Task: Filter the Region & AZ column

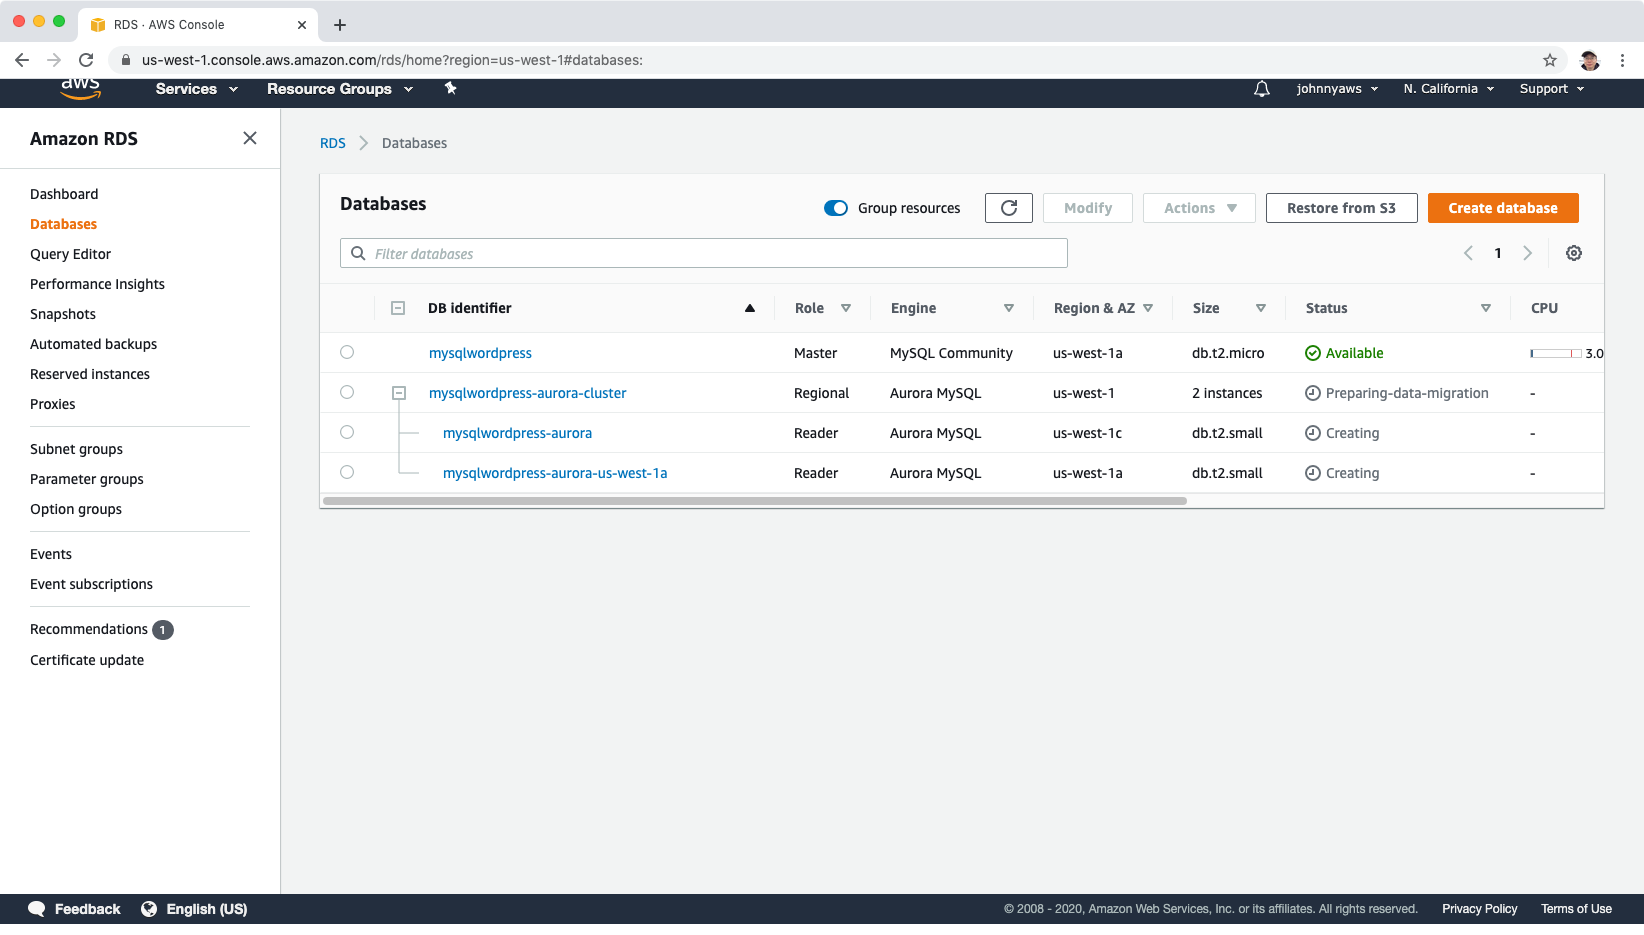Action: (1148, 308)
